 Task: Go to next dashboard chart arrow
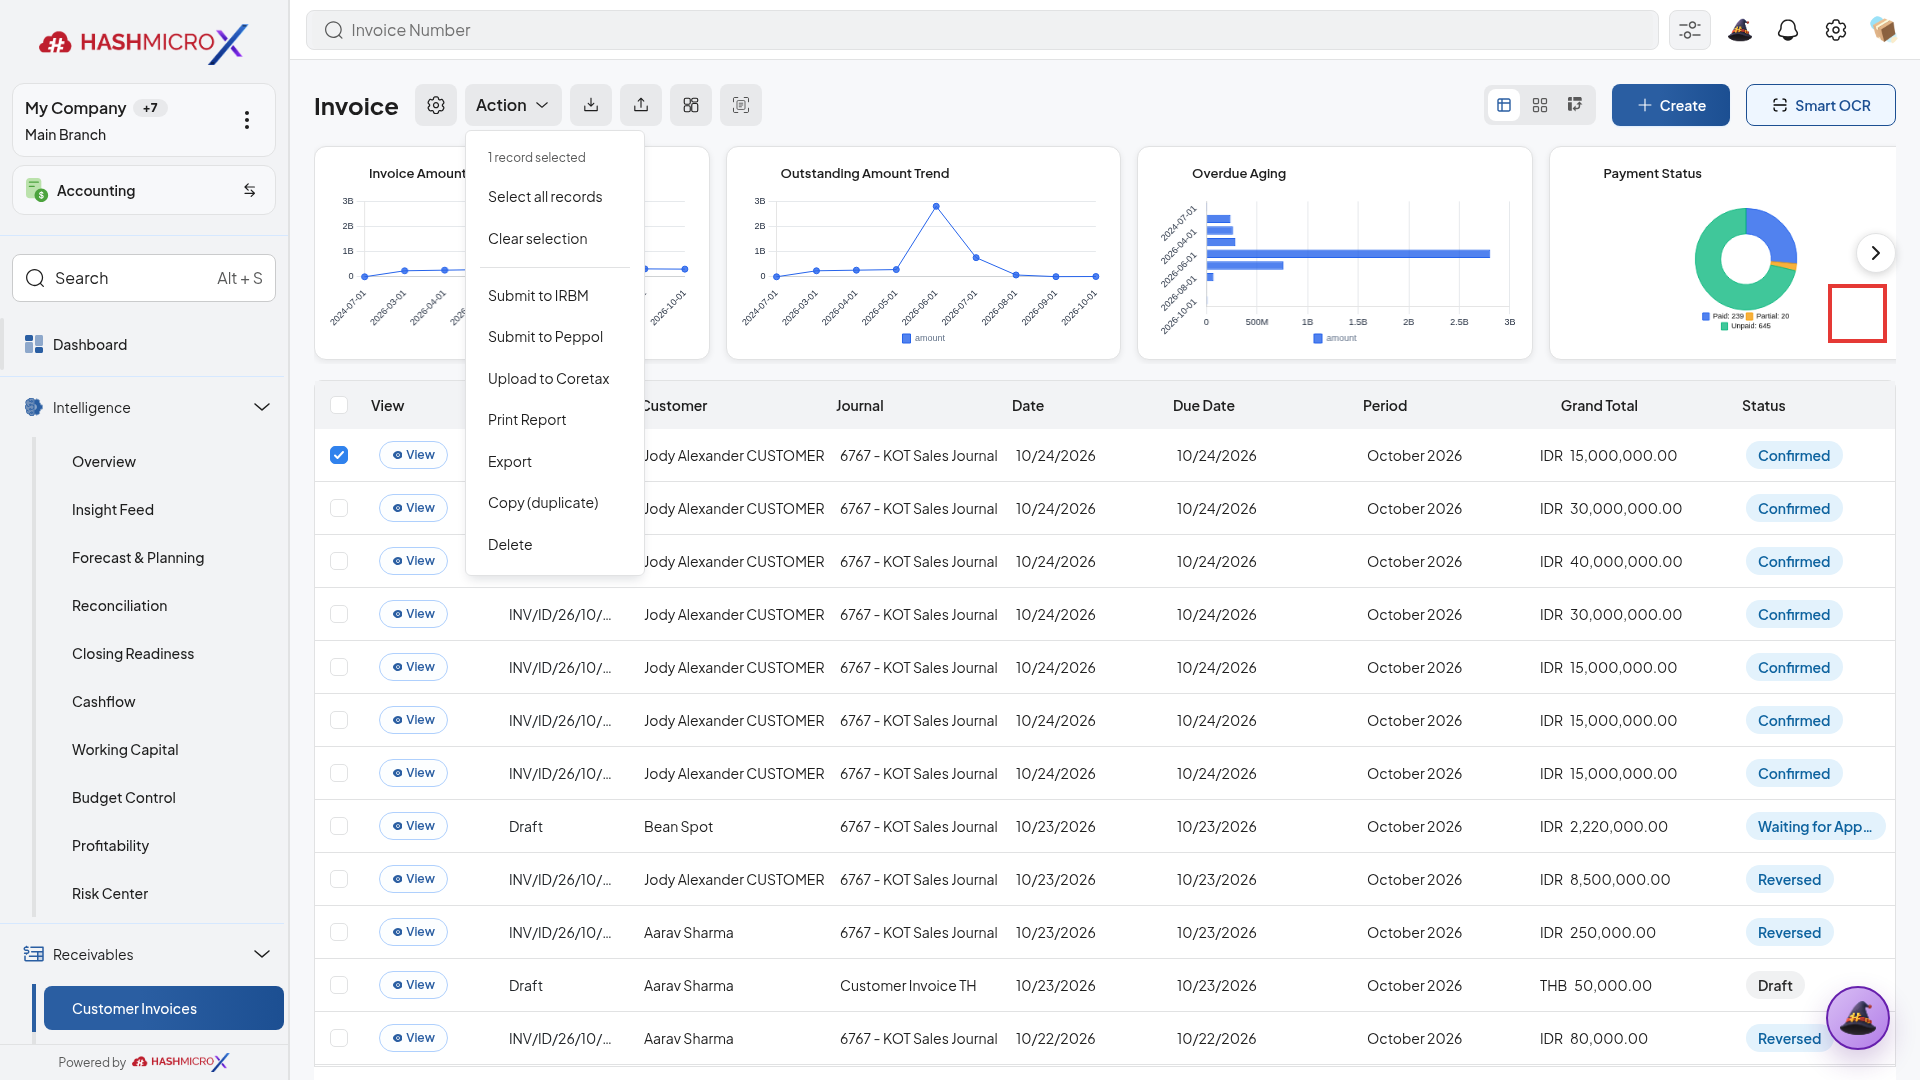click(x=1876, y=253)
